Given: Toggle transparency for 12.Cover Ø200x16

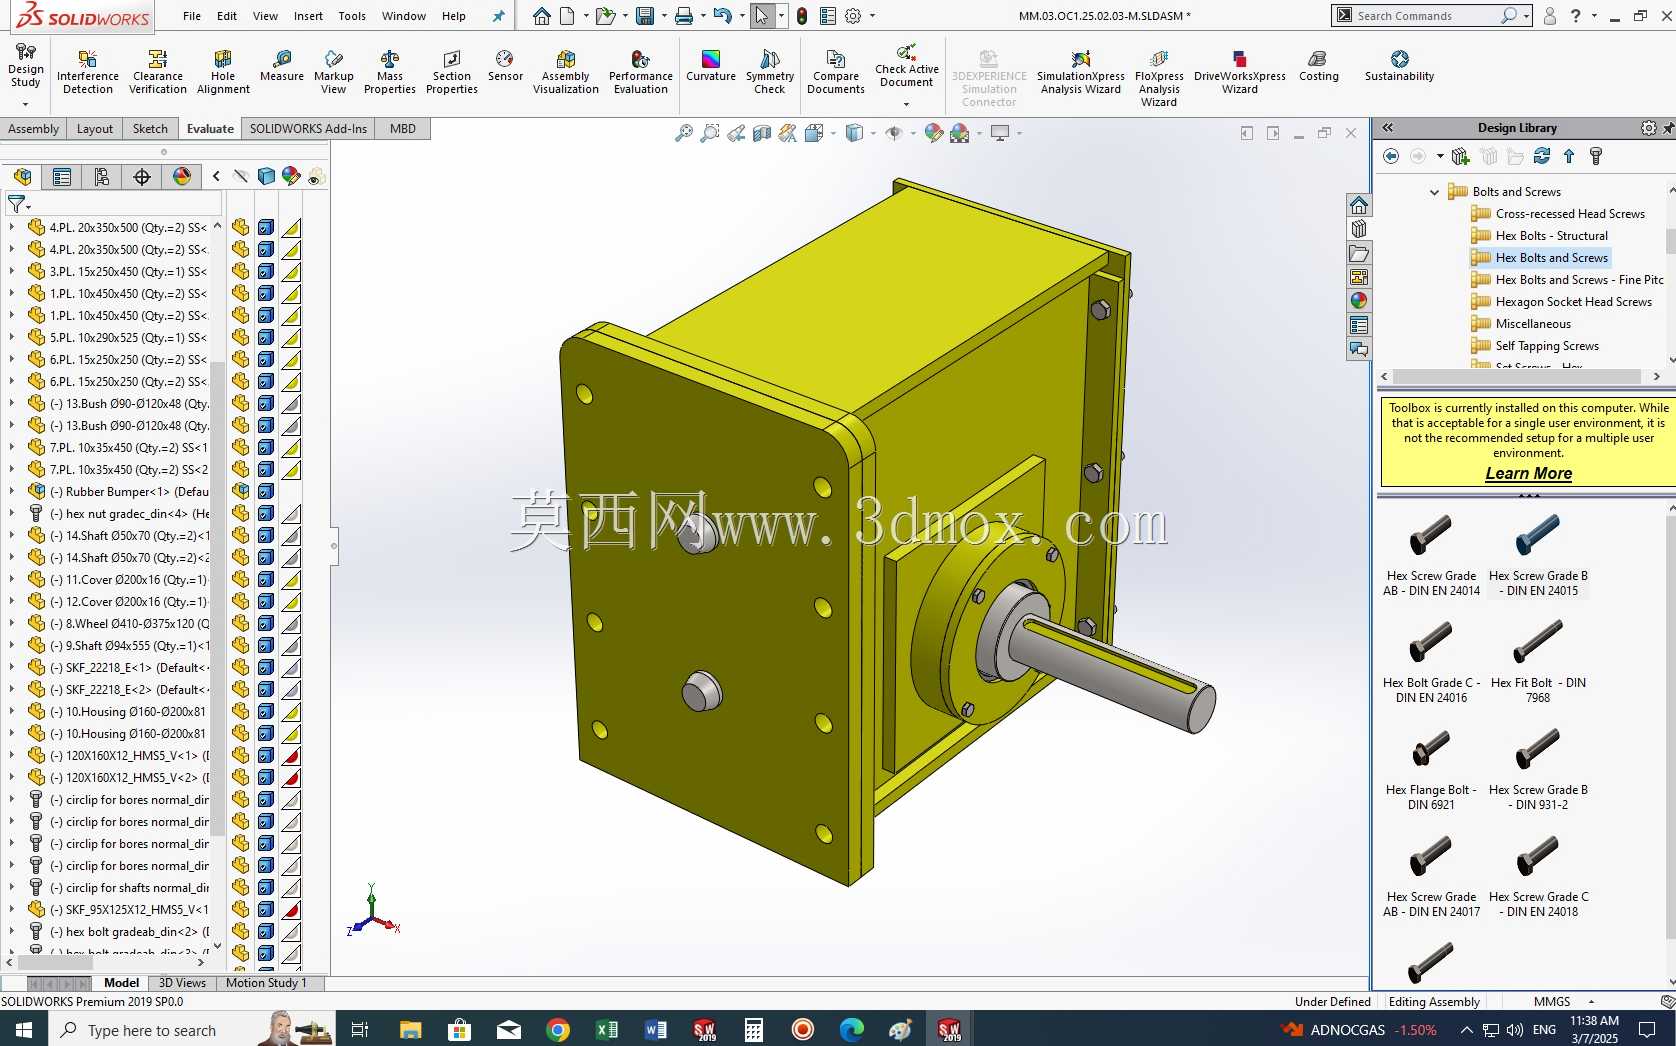Looking at the screenshot, I should pos(291,601).
